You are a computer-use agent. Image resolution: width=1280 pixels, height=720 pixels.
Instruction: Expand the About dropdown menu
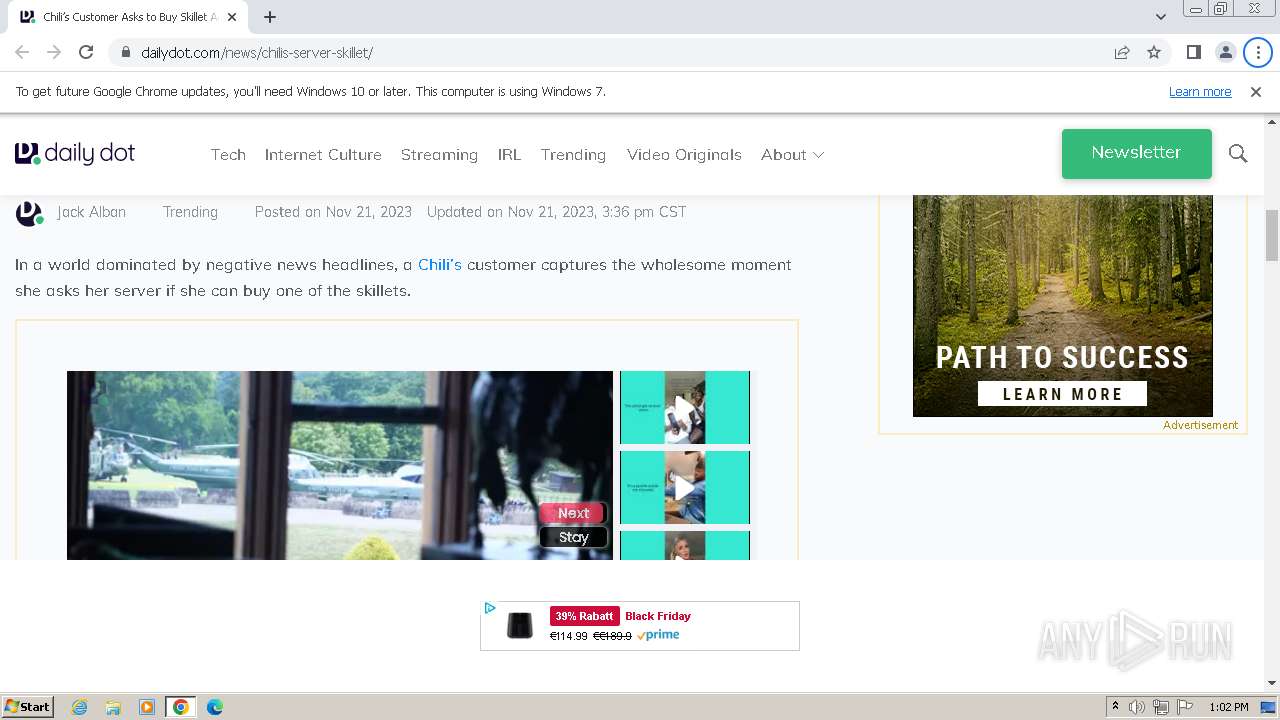792,154
